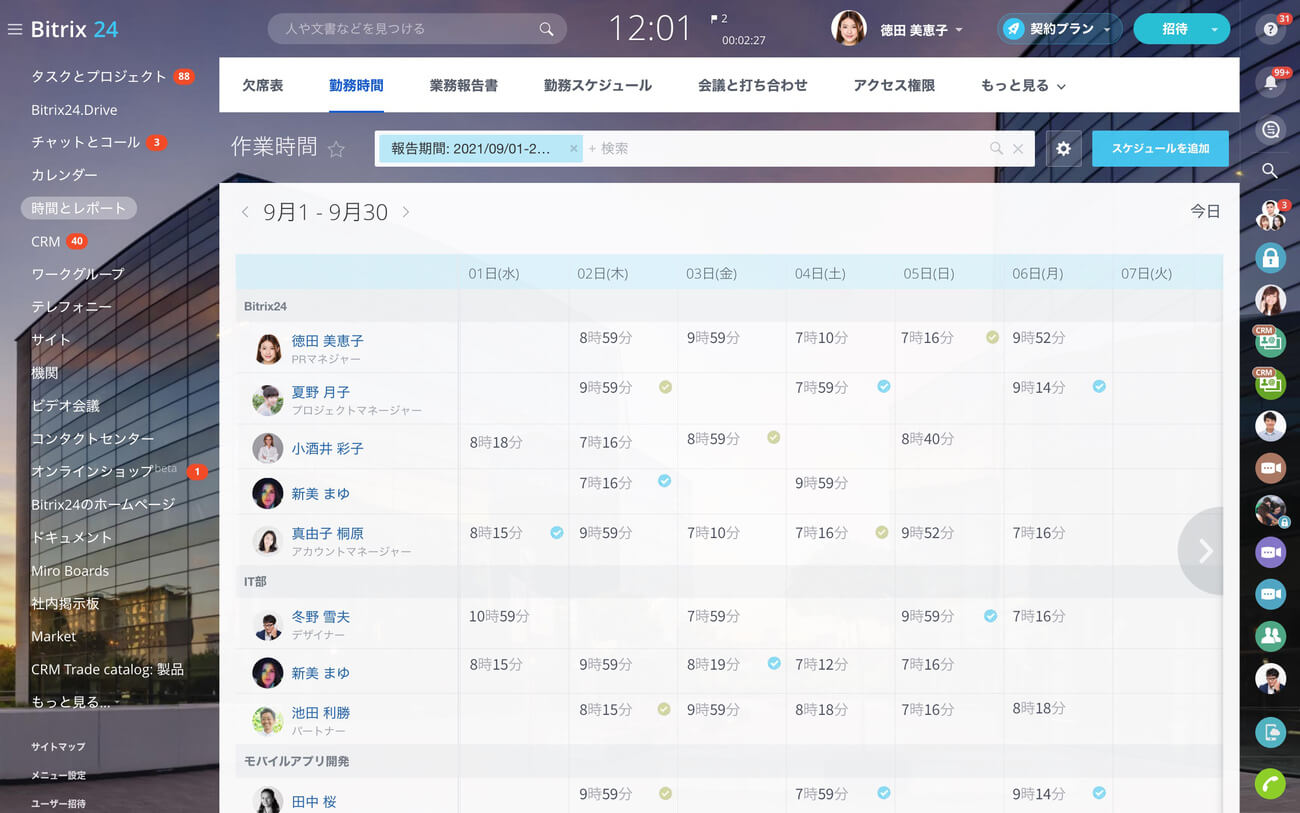Click the check mark on 夏野 月子's 02日 entry

tap(665, 387)
